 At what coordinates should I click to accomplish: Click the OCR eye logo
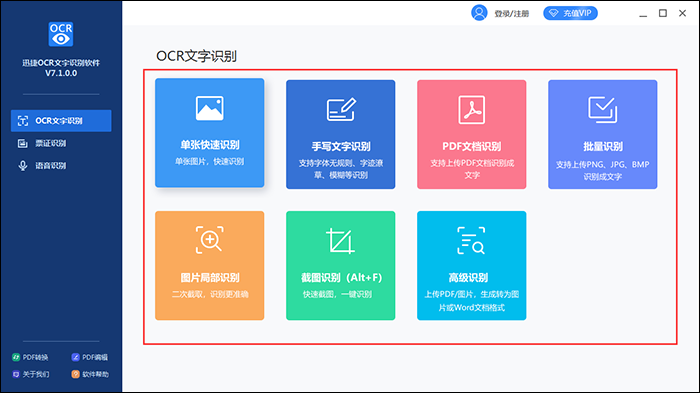61,34
